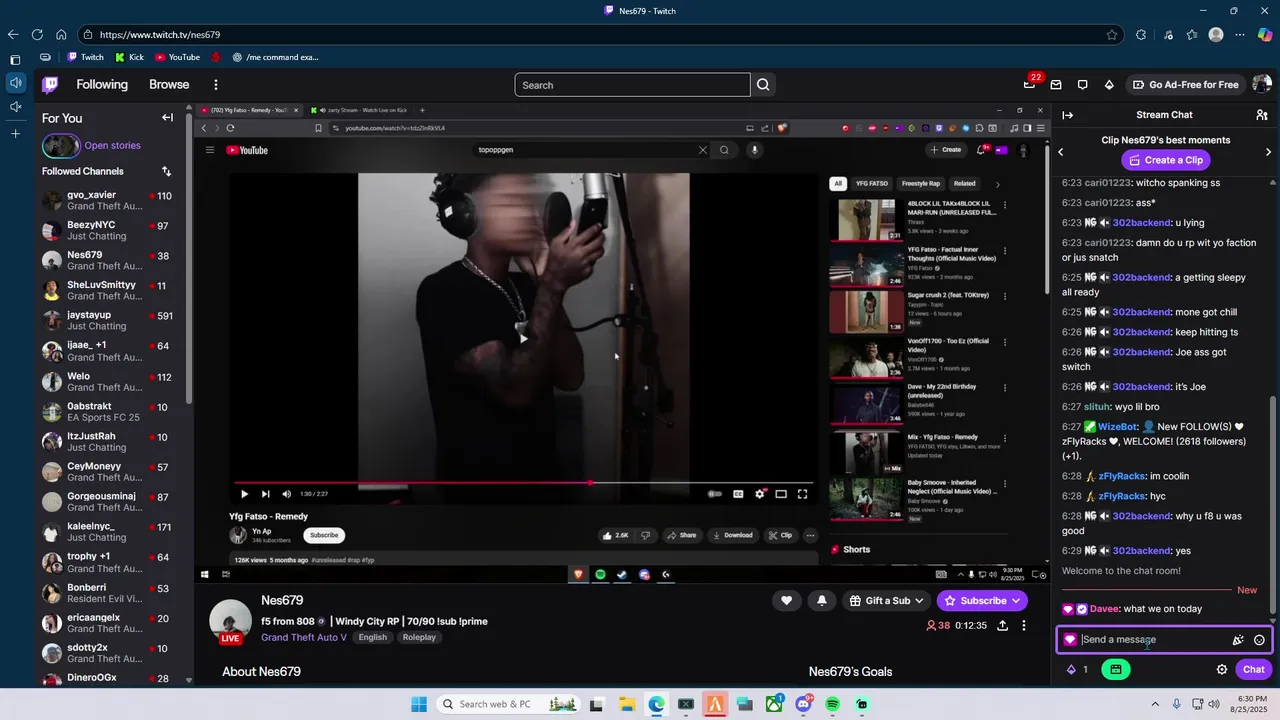
Task: Click Nes679 live avatar
Action: point(230,622)
